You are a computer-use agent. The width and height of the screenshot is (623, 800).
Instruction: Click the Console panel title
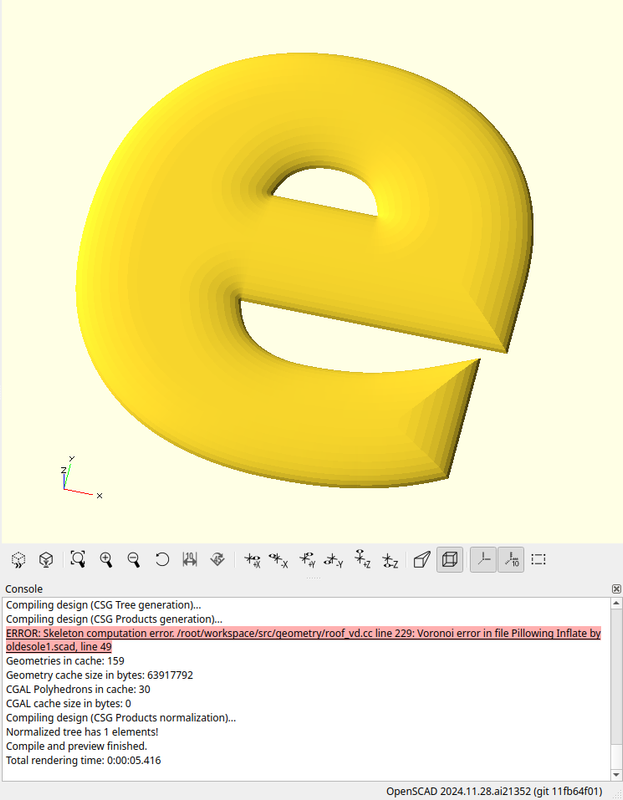[x=24, y=589]
